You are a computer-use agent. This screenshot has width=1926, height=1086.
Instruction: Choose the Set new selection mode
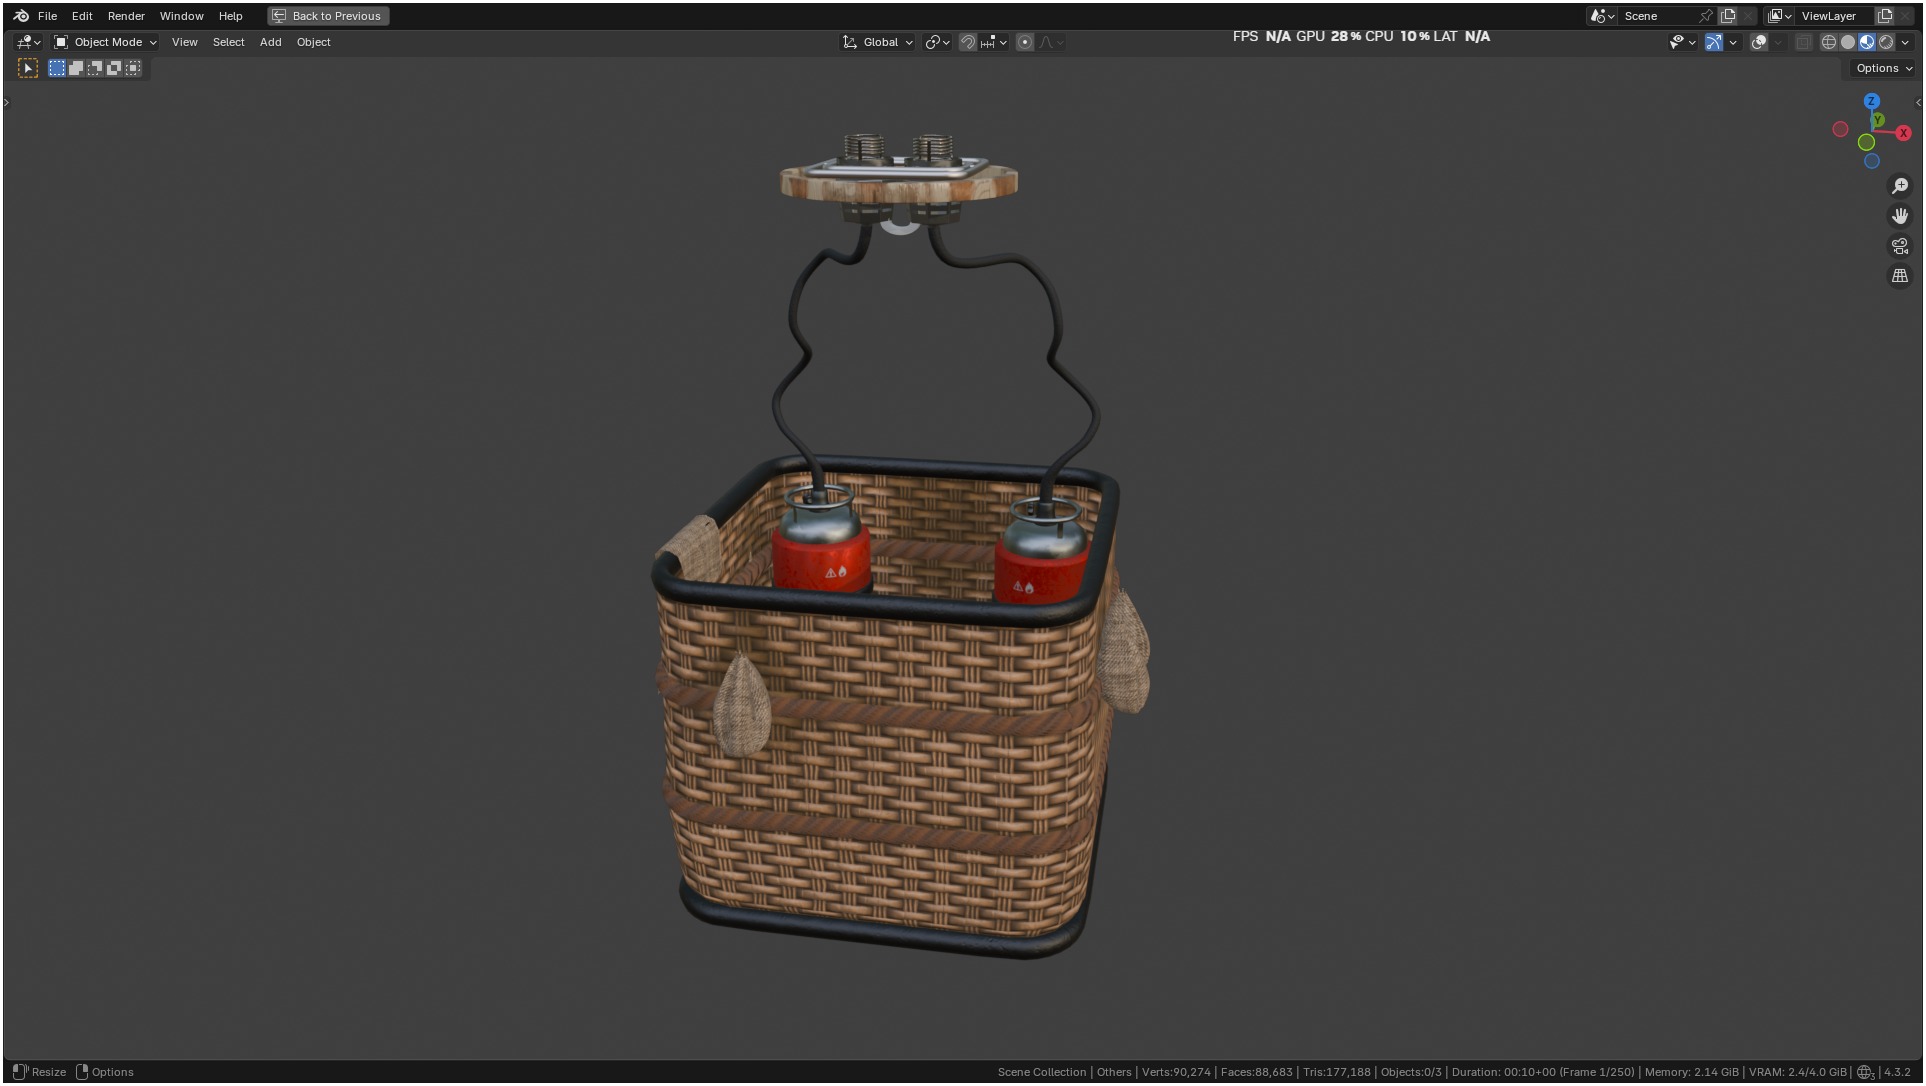coord(57,68)
